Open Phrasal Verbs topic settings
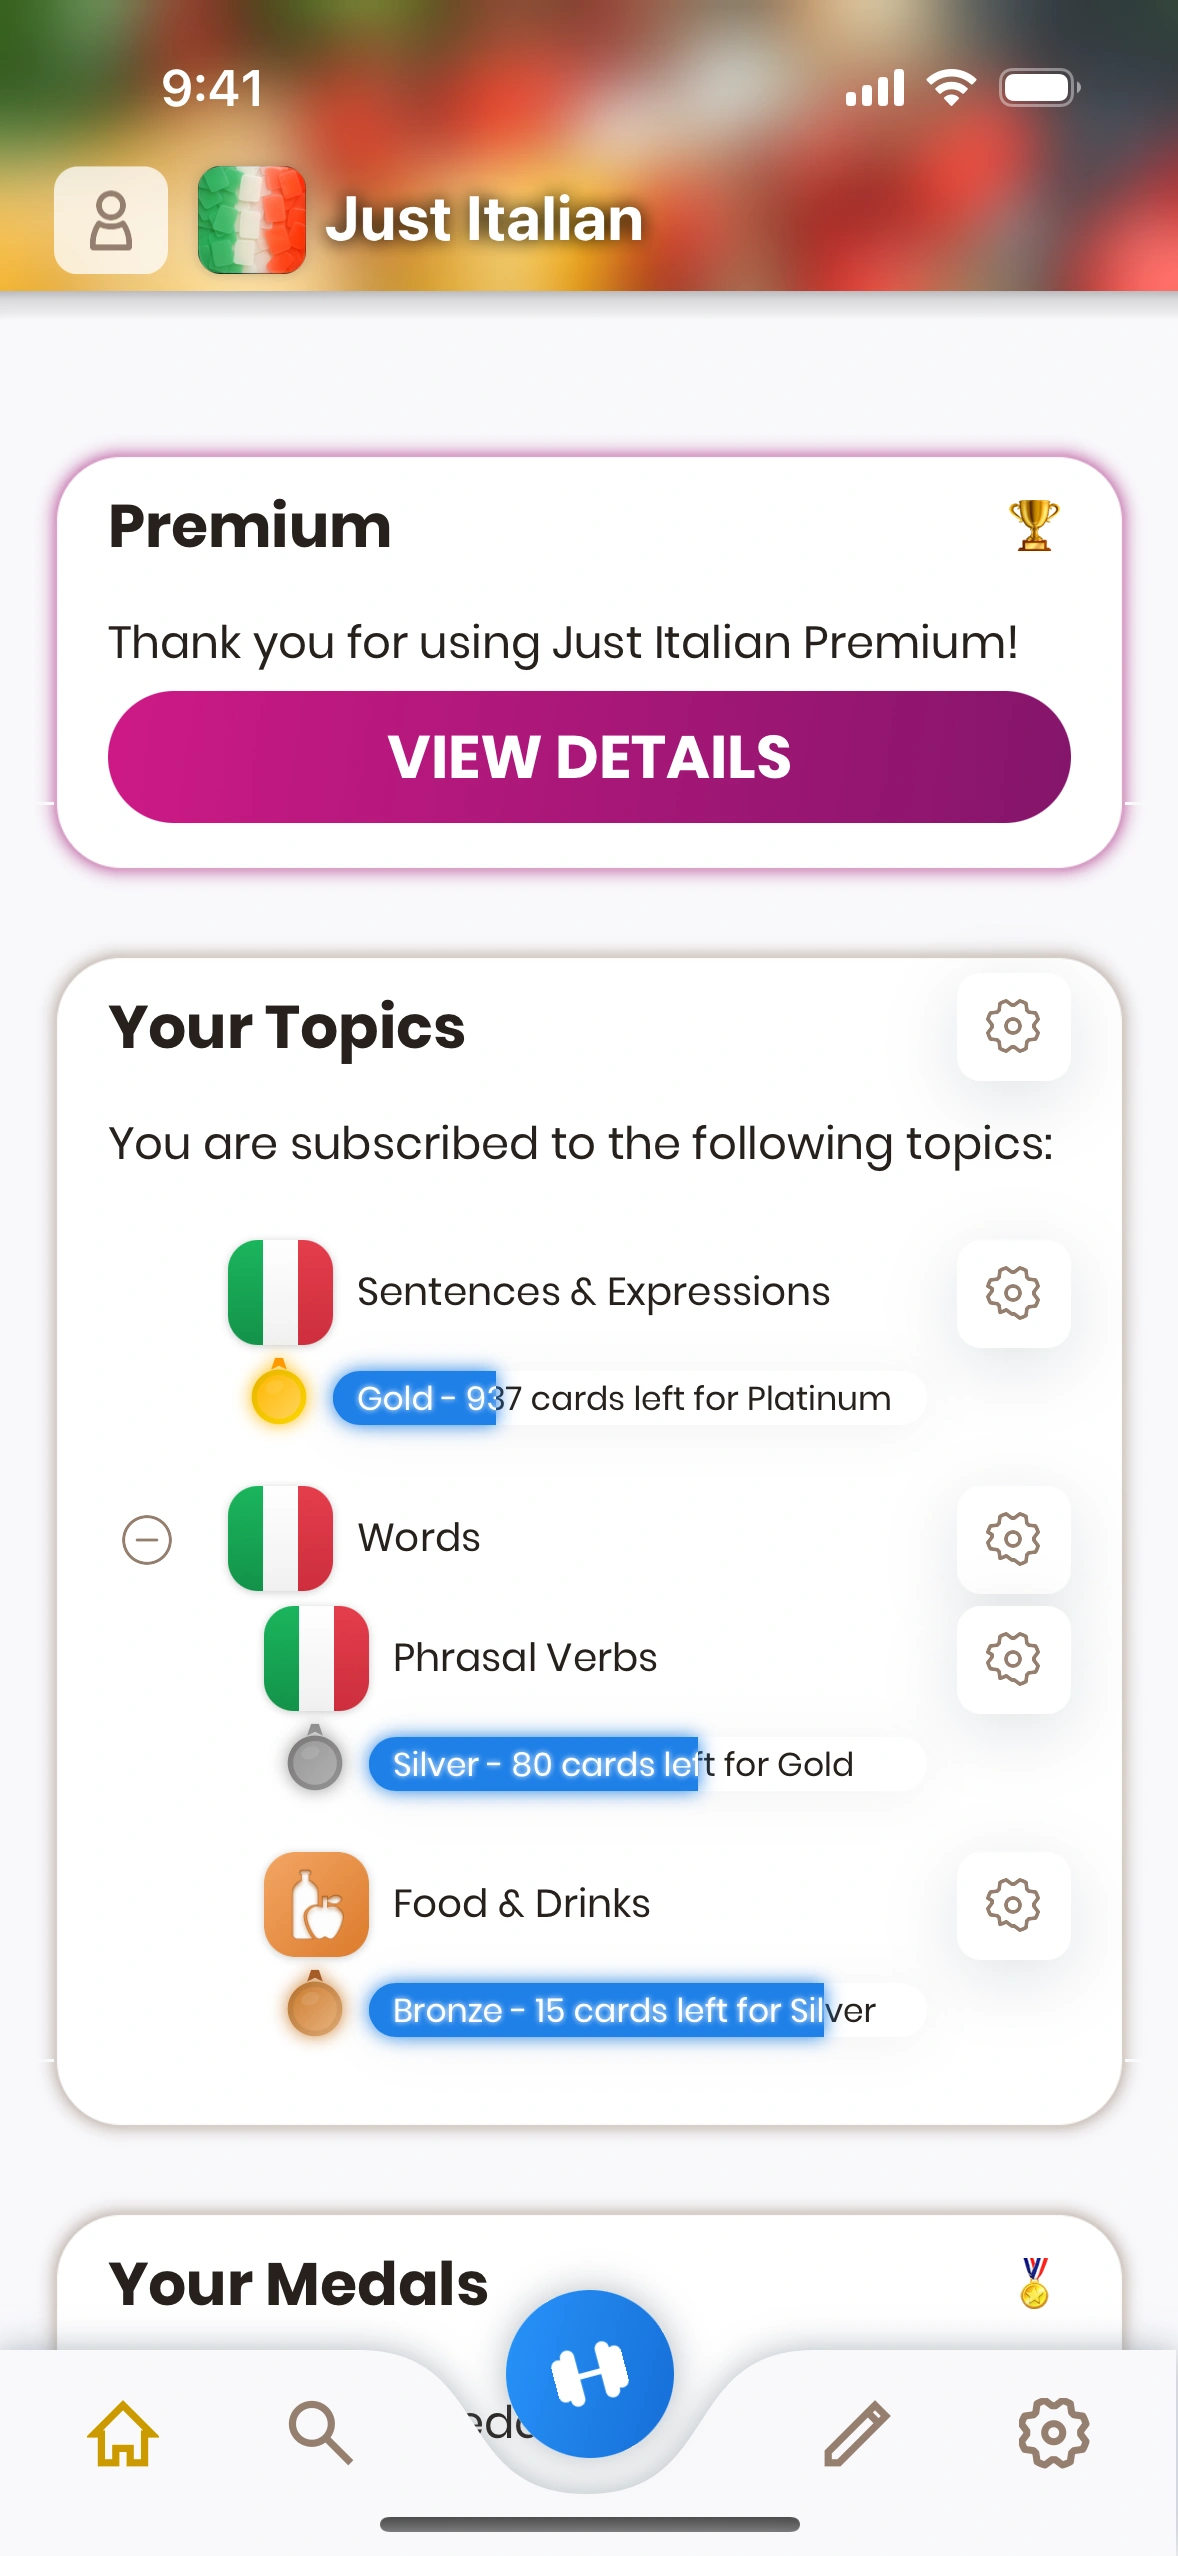1178x2556 pixels. [1013, 1659]
